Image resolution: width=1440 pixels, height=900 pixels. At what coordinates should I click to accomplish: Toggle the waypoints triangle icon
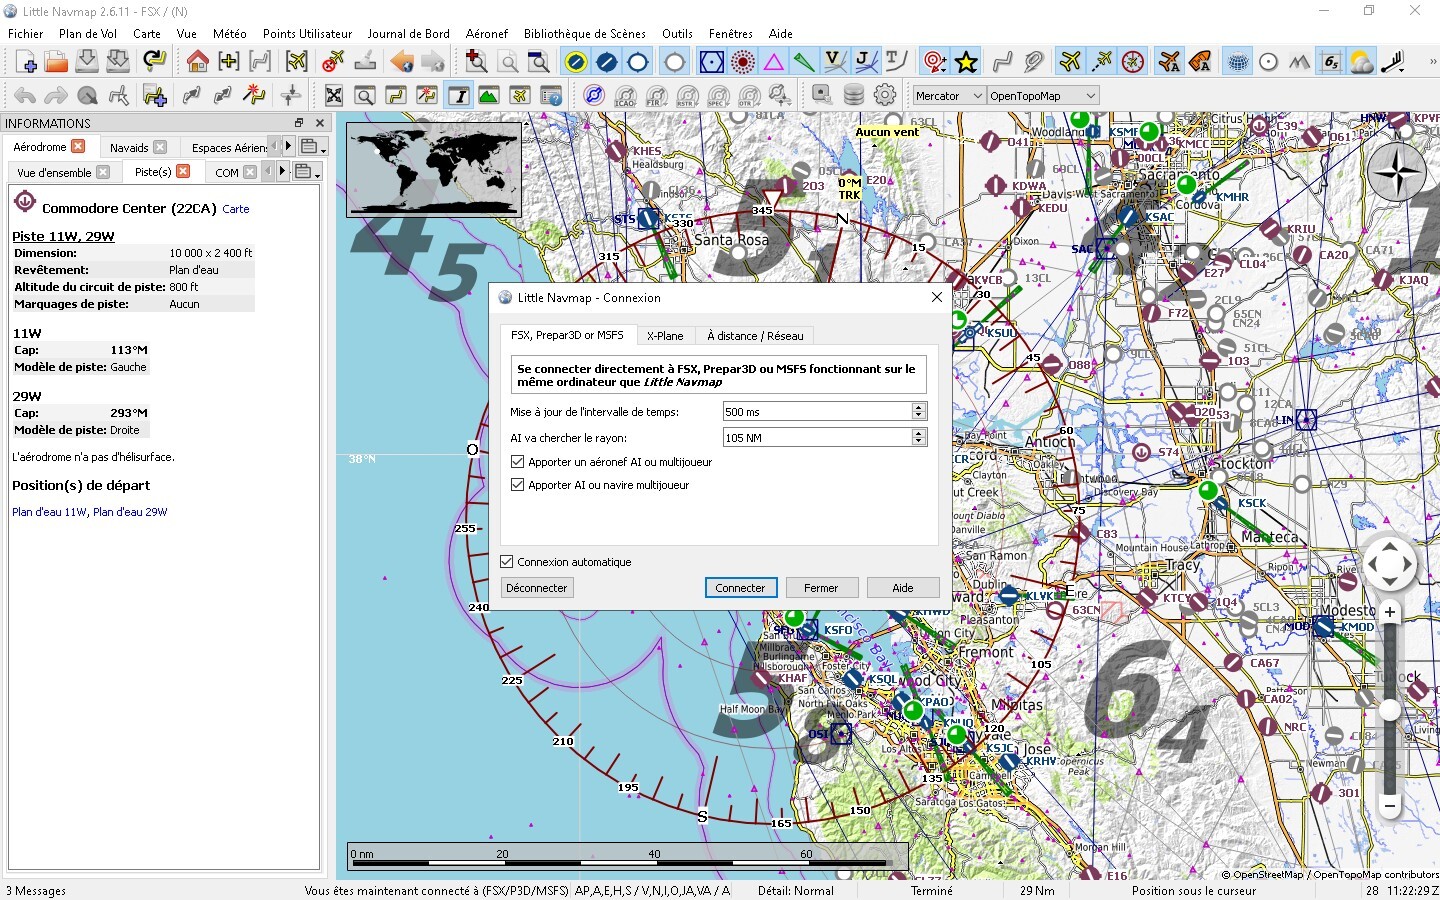[773, 62]
